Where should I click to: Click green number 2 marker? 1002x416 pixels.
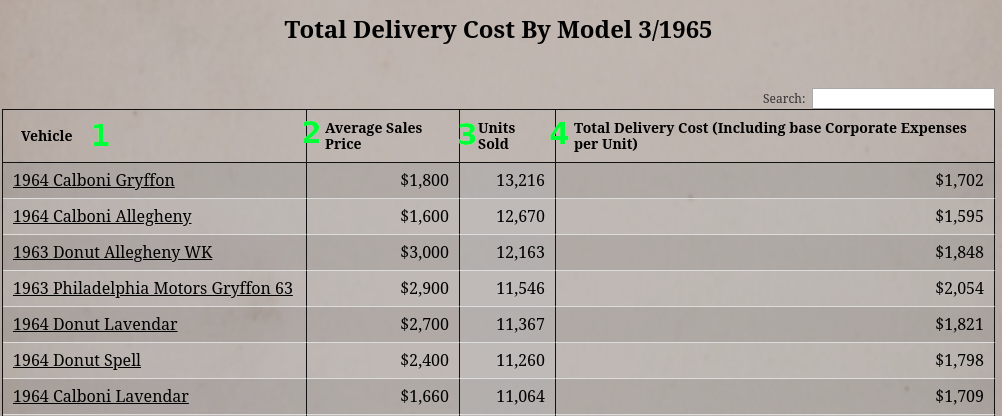312,133
